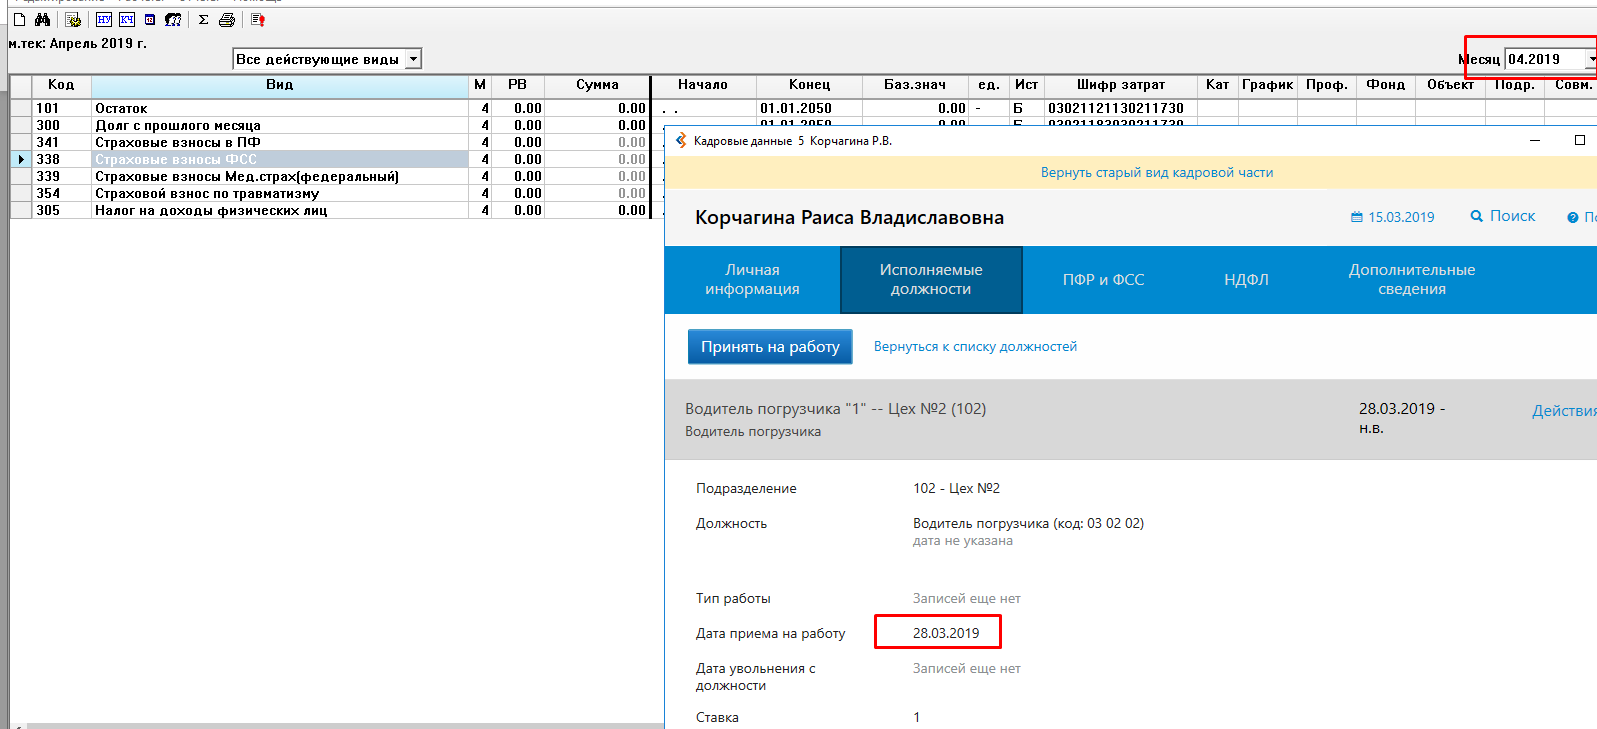Click the Шифр затрат column header
This screenshot has height=729, width=1597.
pyautogui.click(x=1121, y=85)
